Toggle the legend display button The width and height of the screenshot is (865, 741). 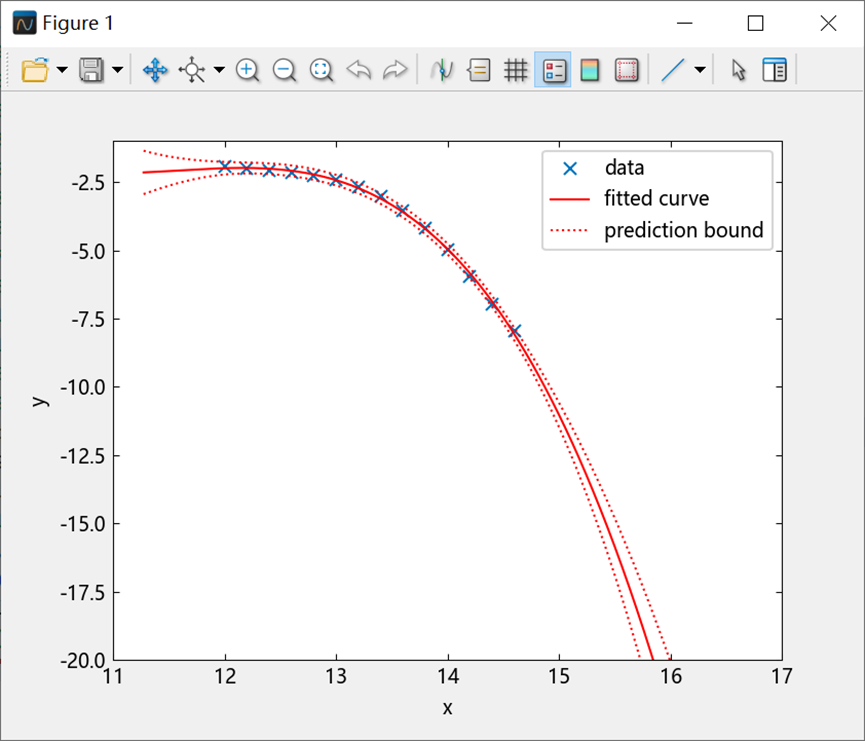pyautogui.click(x=553, y=70)
